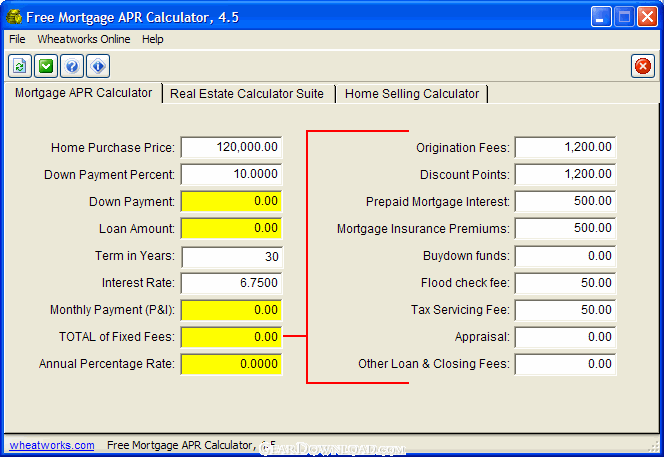Open help with the question mark icon

tap(72, 66)
